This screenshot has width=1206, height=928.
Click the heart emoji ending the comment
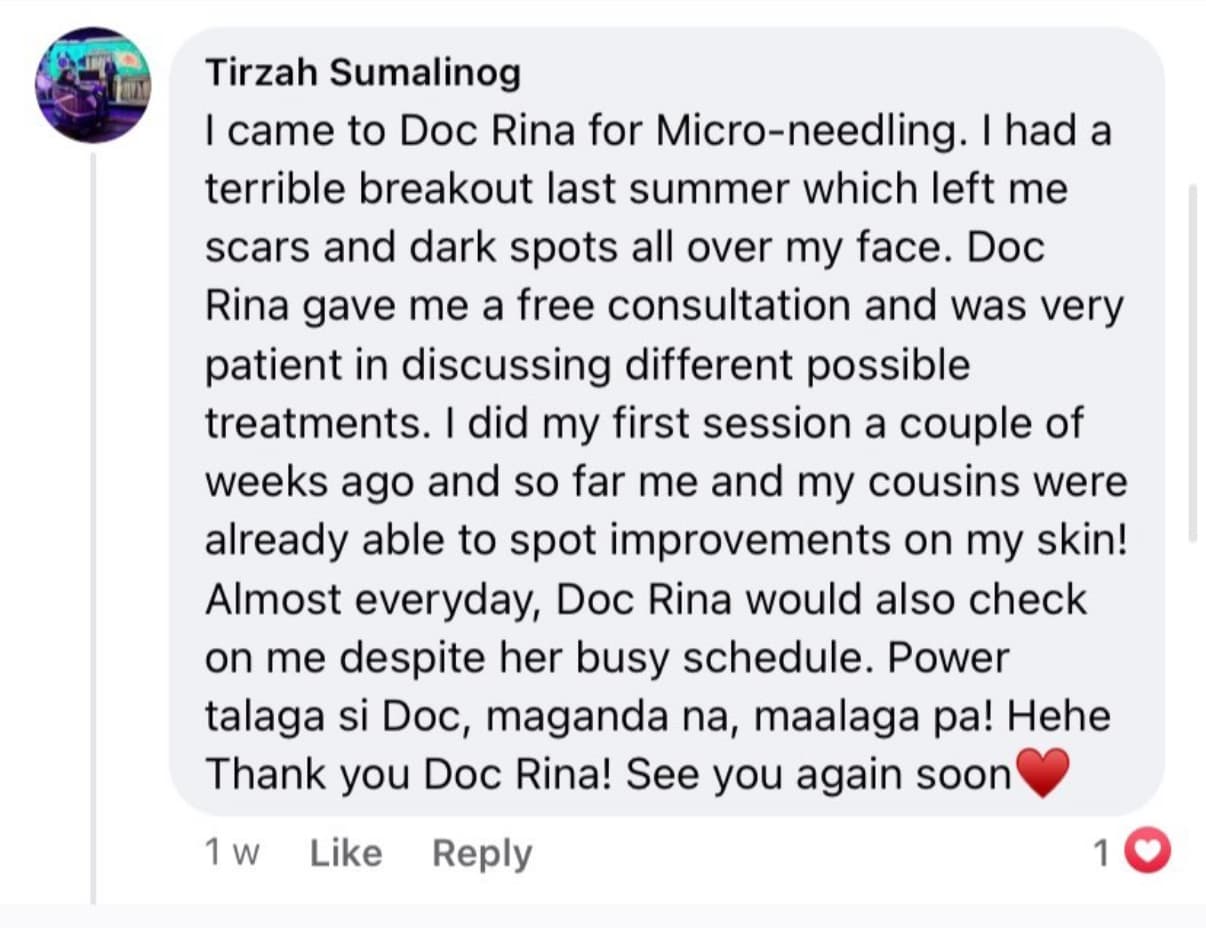pyautogui.click(x=1042, y=774)
